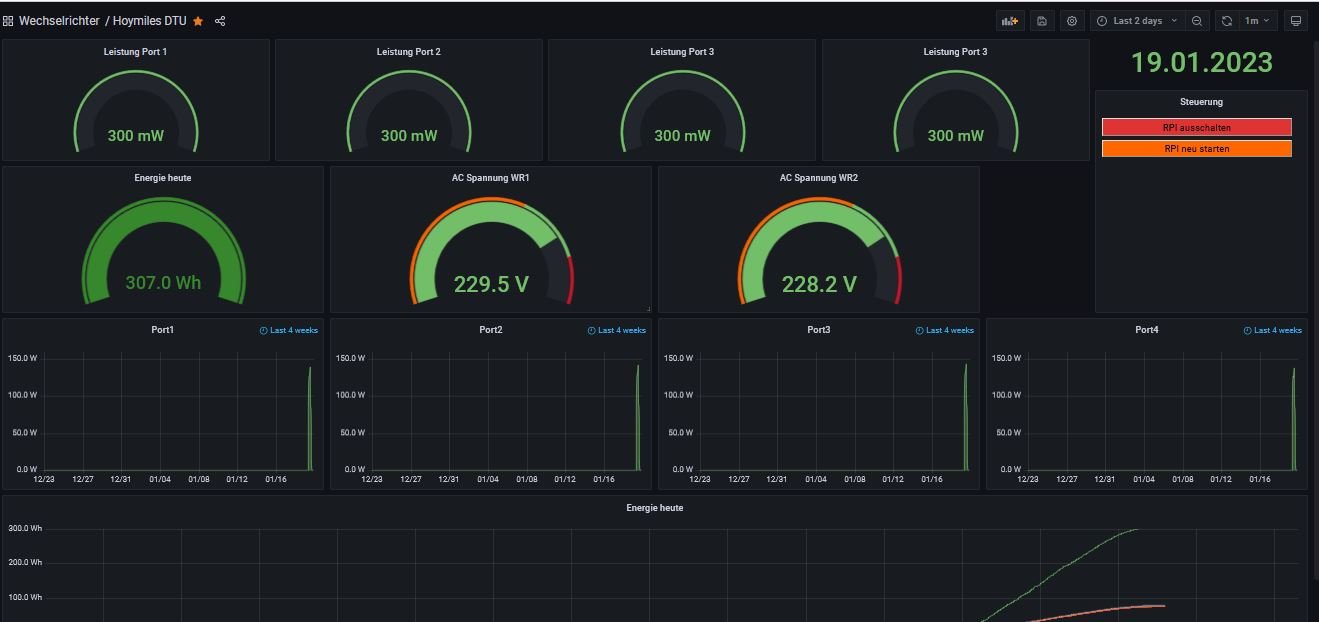This screenshot has height=622, width=1319.
Task: Open the Energie heute gauge panel menu
Action: pyautogui.click(x=162, y=178)
